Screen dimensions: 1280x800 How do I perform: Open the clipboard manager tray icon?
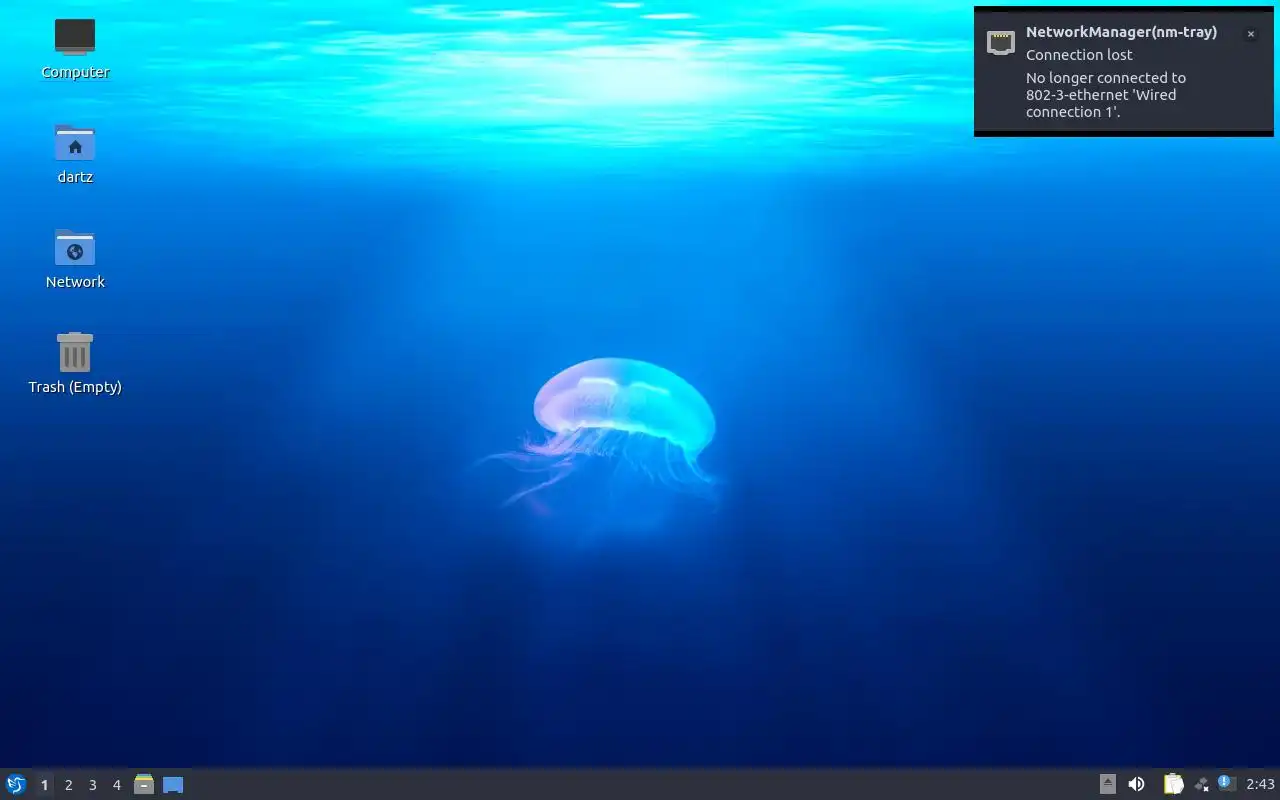(1173, 784)
